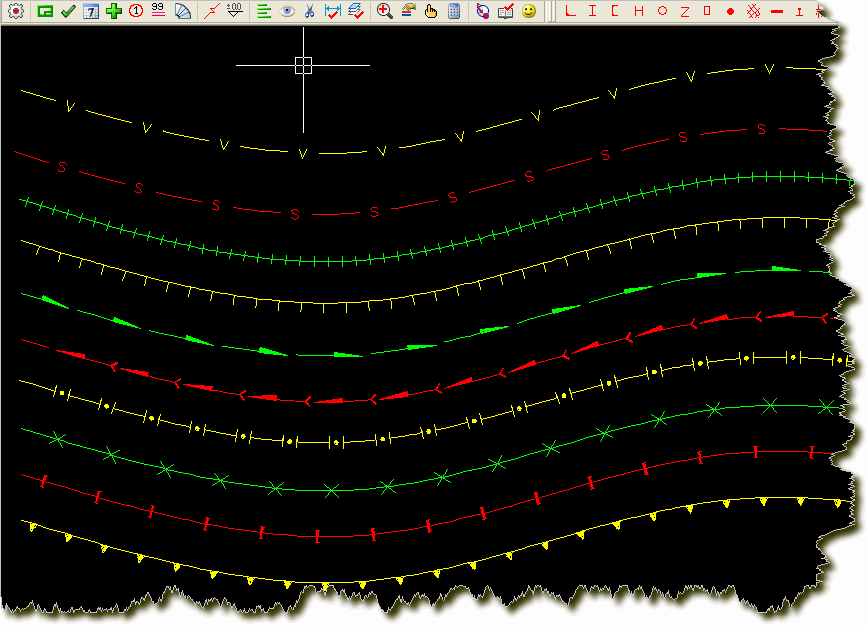
Task: Click the green horizontal lines align icon
Action: click(264, 11)
